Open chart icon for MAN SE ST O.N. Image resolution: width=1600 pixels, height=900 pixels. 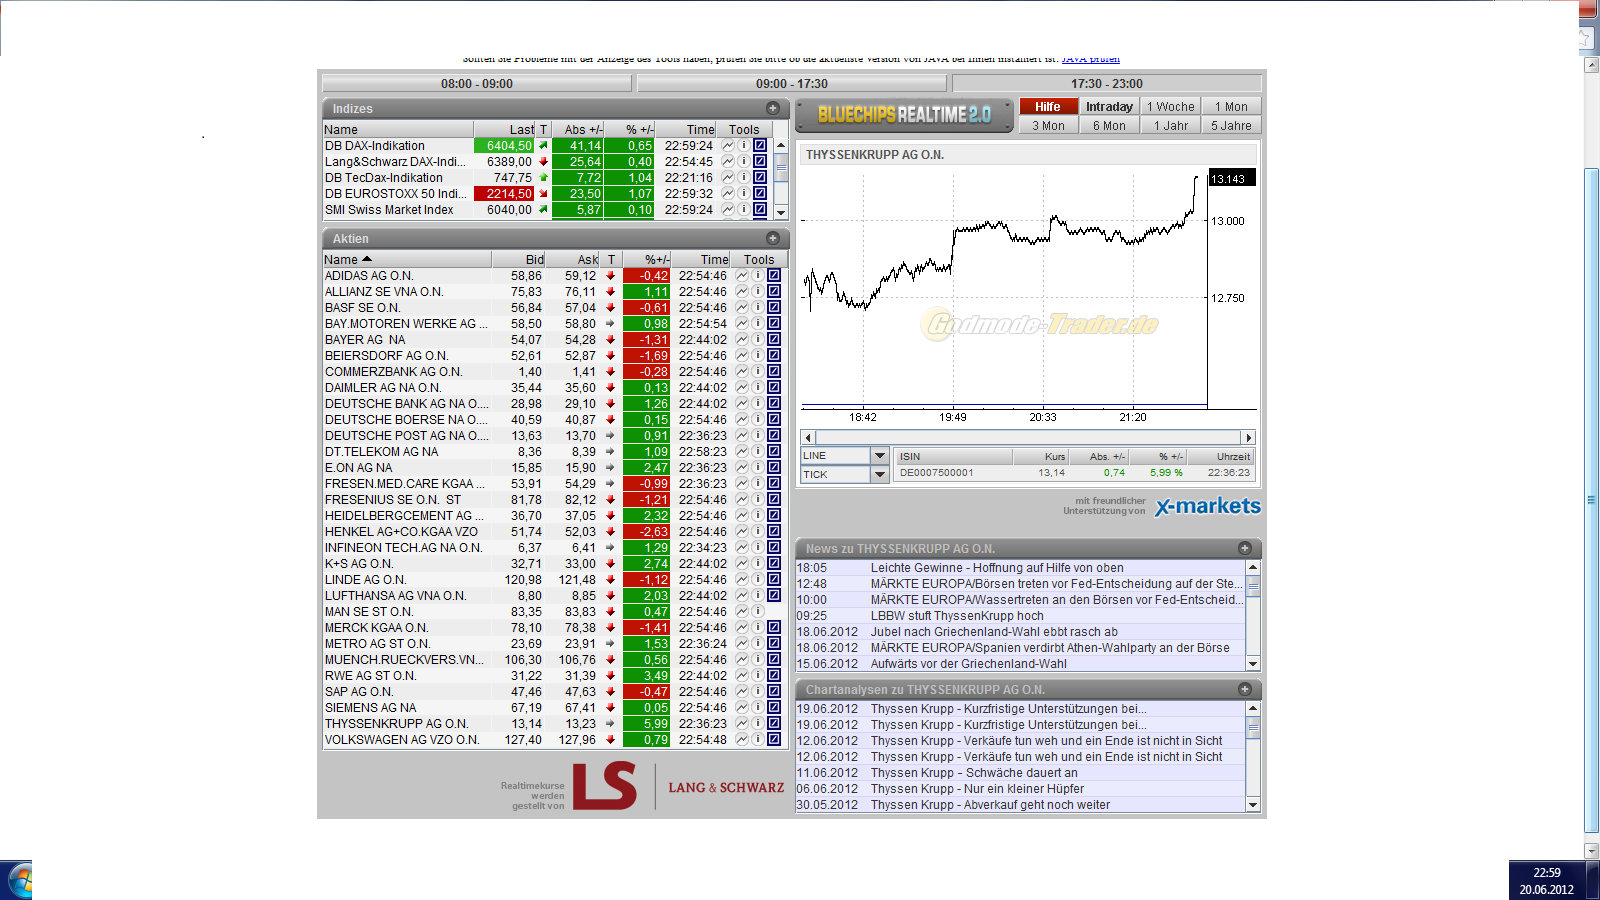742,612
